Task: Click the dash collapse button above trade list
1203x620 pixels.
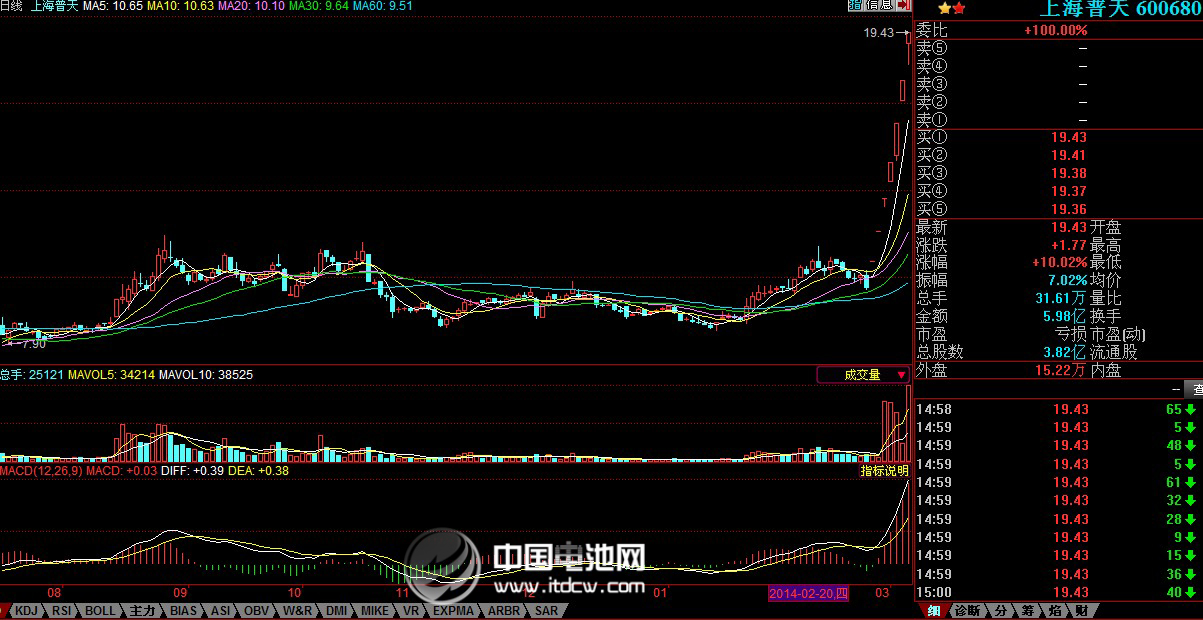Action: click(1174, 389)
